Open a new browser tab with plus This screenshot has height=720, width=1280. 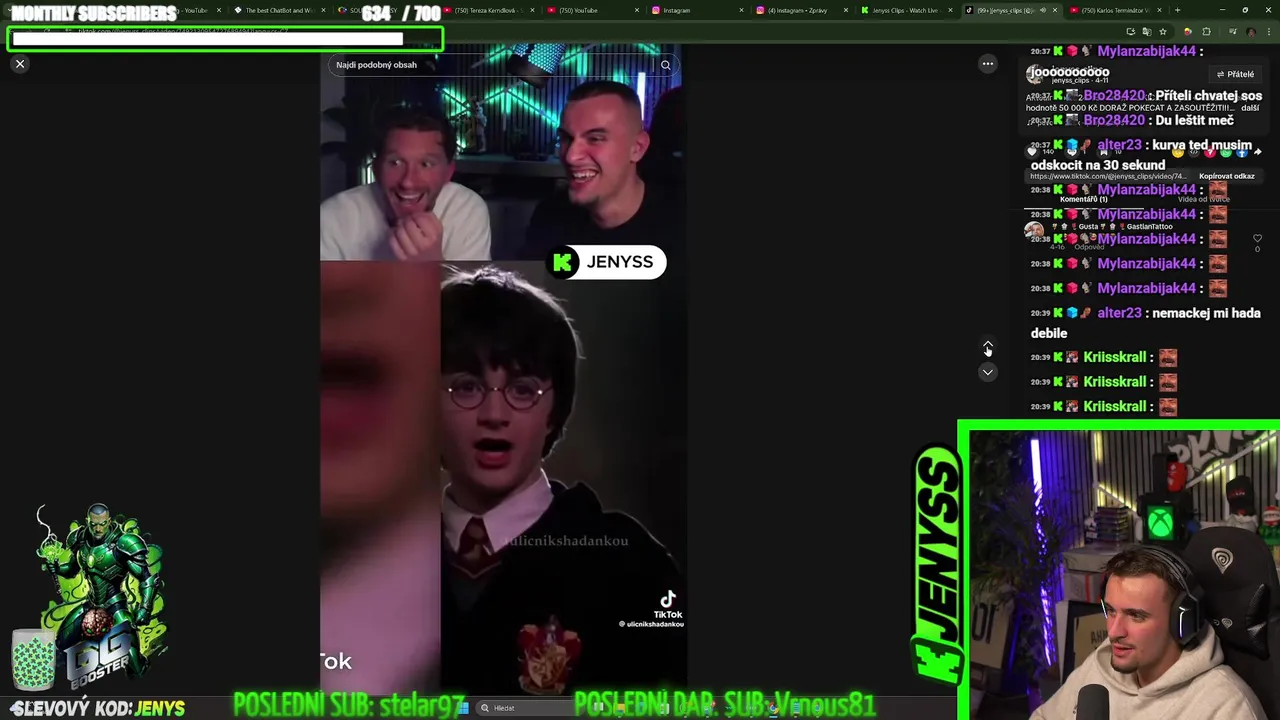point(1177,10)
